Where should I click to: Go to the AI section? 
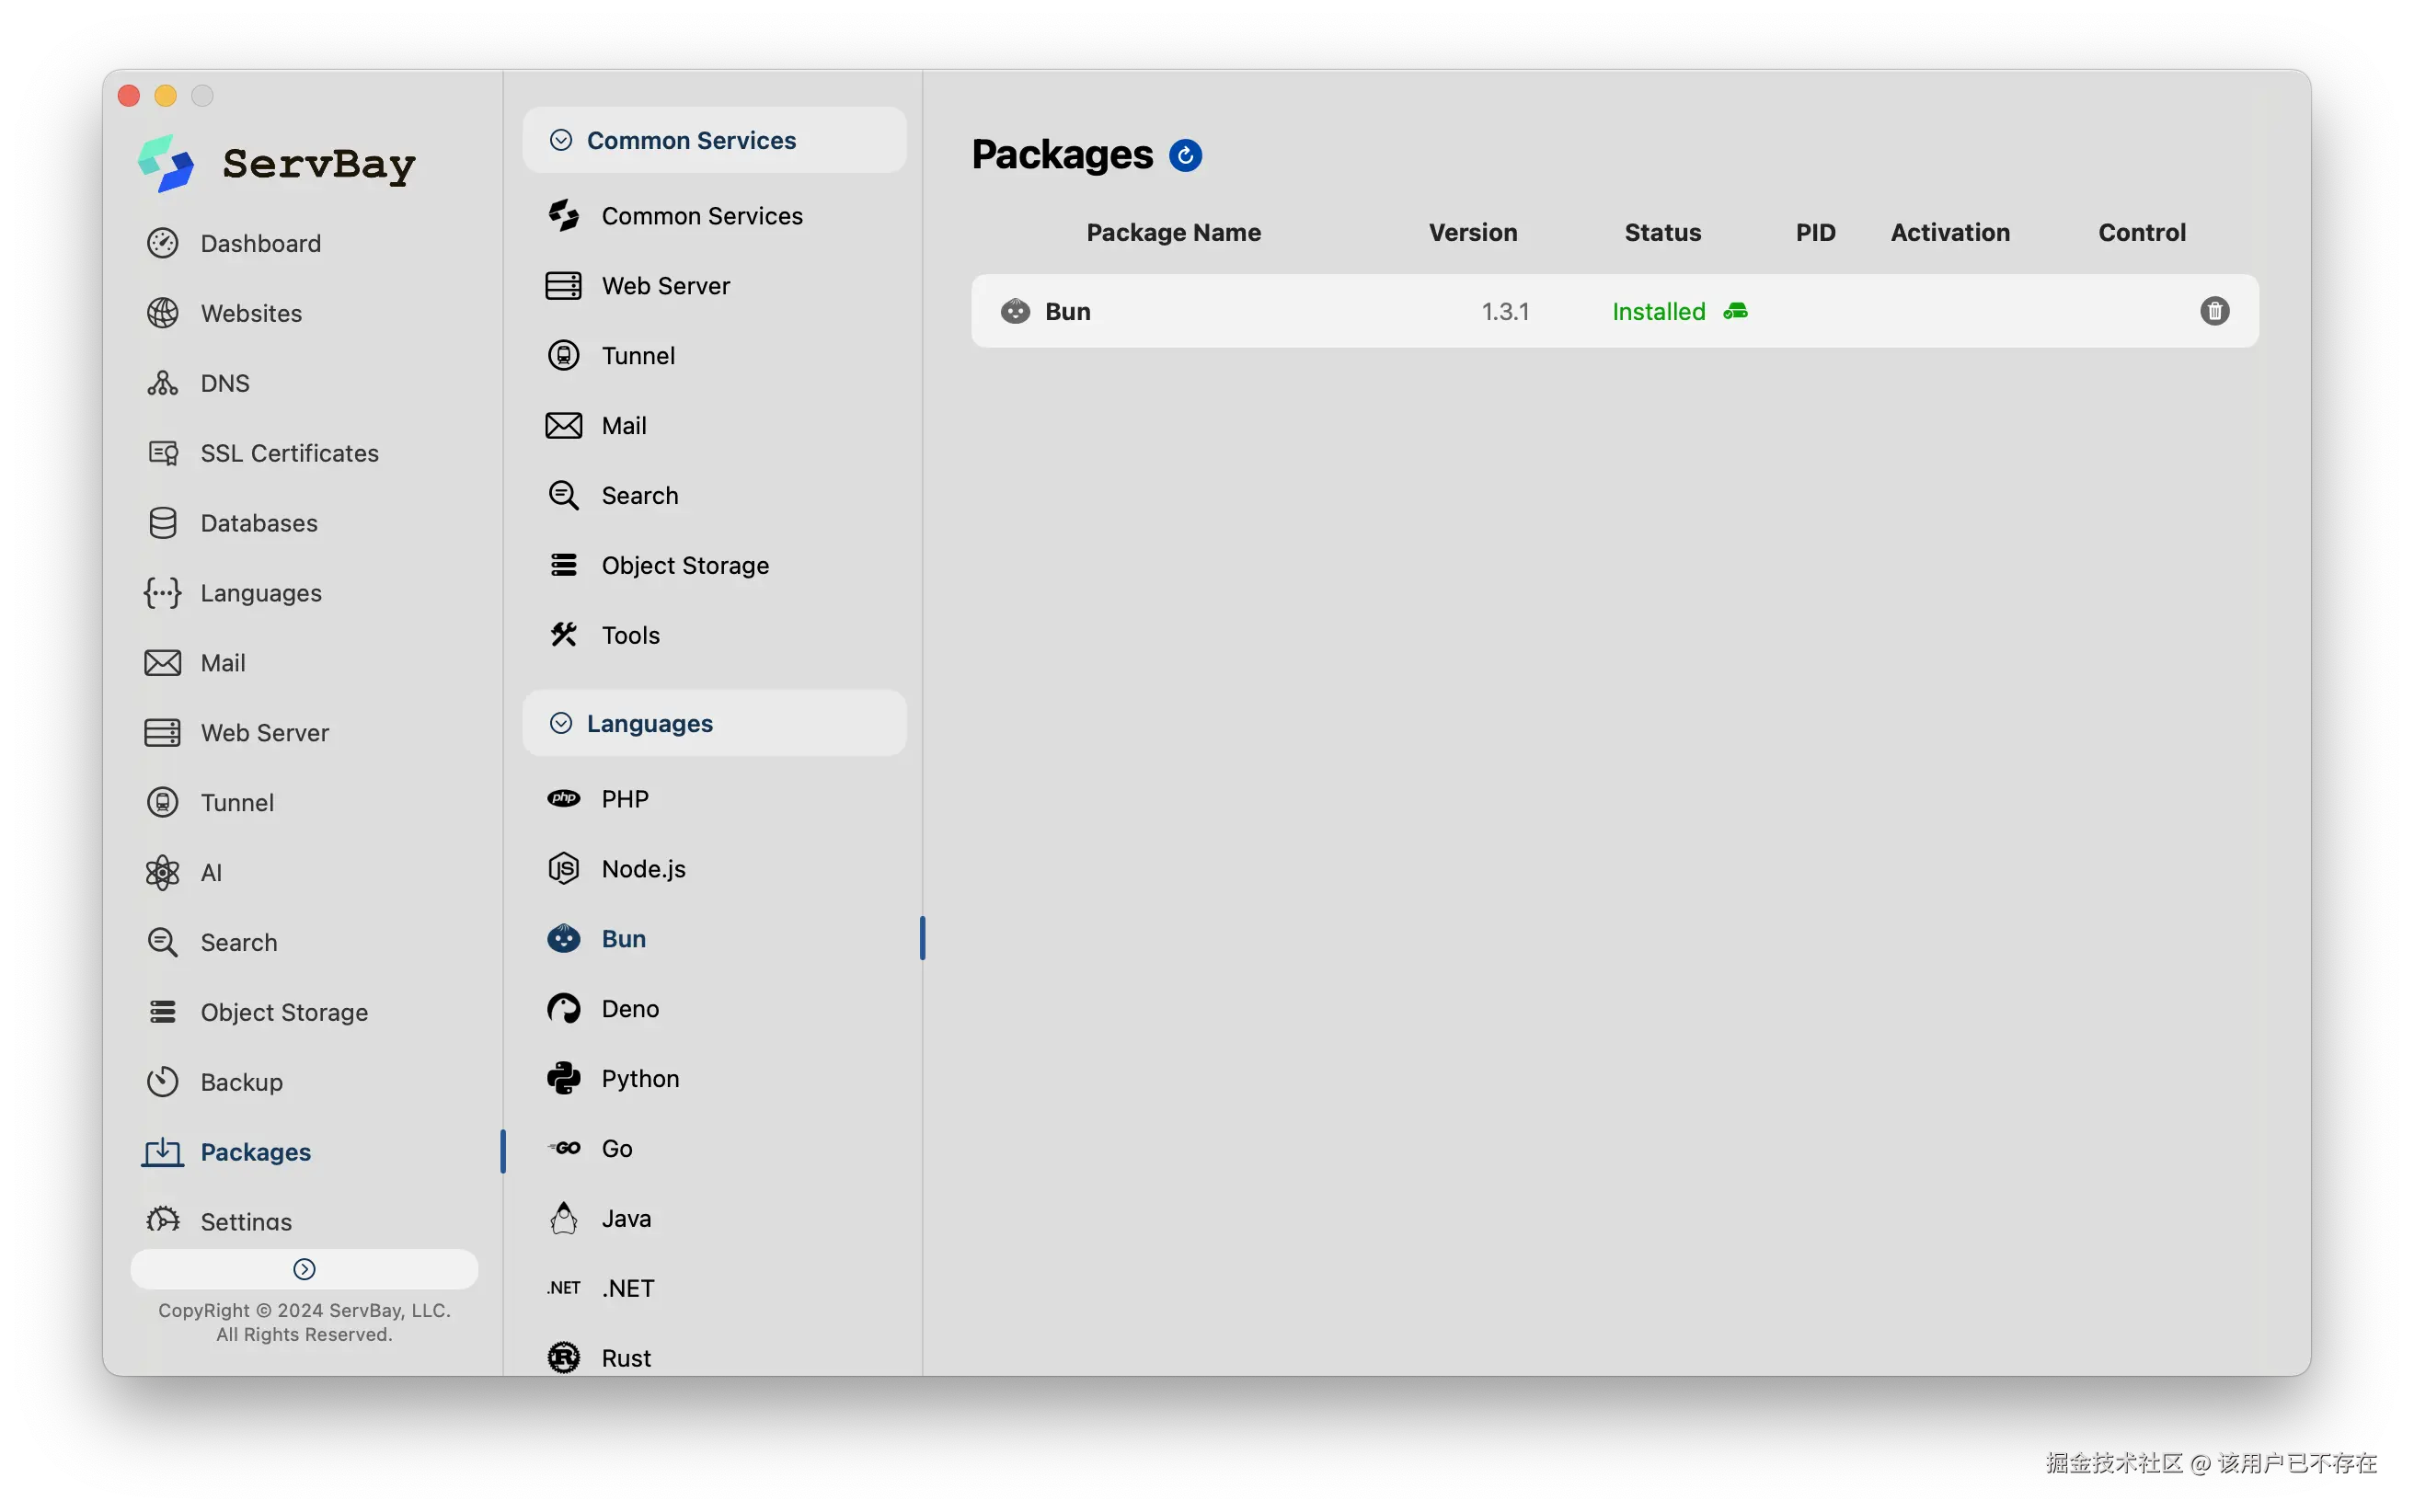pyautogui.click(x=211, y=872)
